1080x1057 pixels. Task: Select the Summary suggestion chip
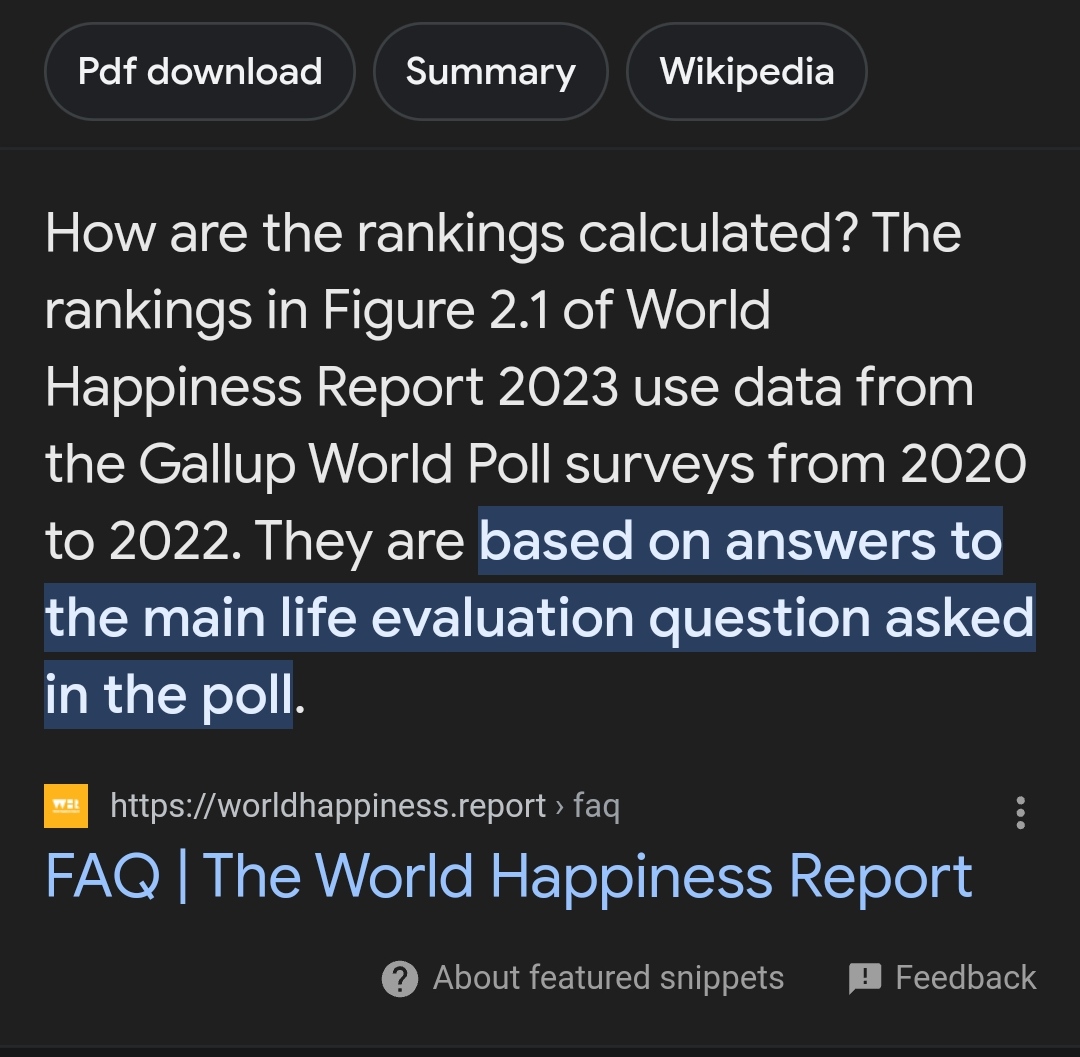(490, 72)
